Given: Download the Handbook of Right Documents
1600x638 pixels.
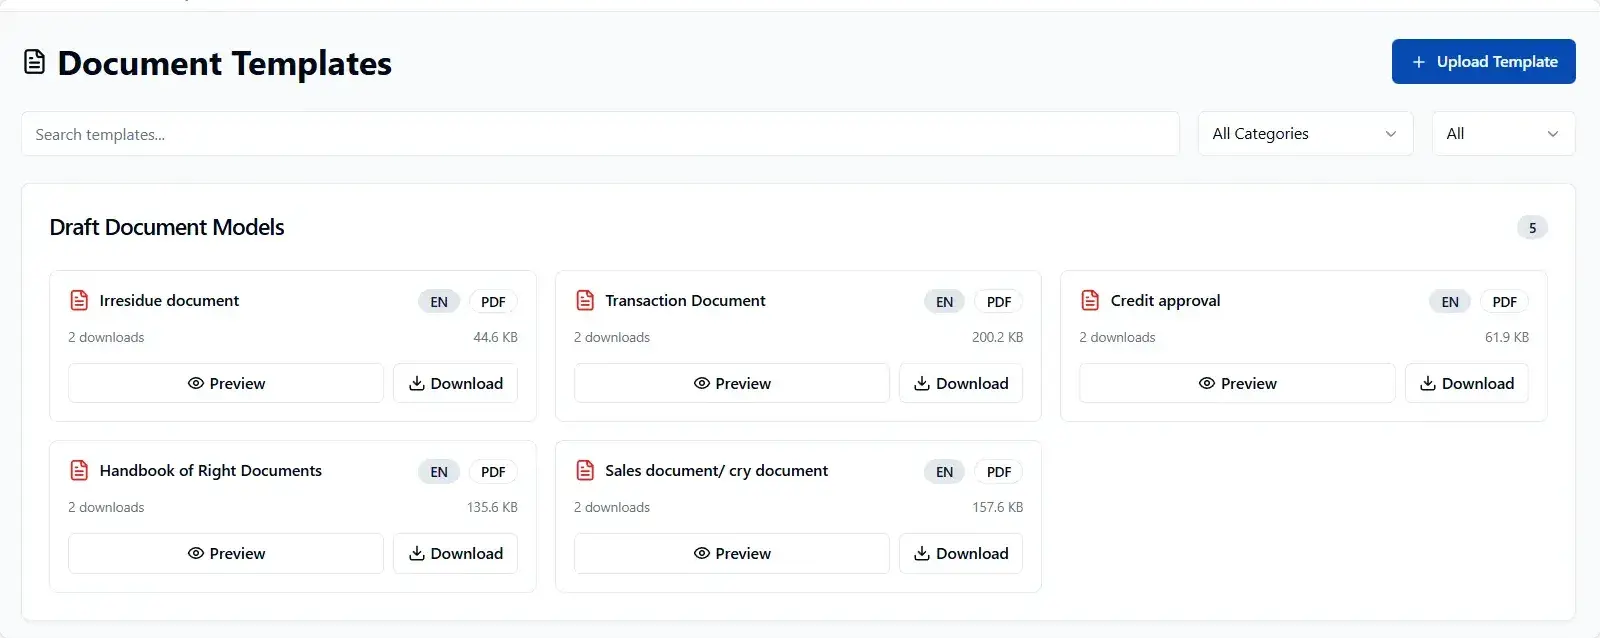Looking at the screenshot, I should (x=455, y=554).
